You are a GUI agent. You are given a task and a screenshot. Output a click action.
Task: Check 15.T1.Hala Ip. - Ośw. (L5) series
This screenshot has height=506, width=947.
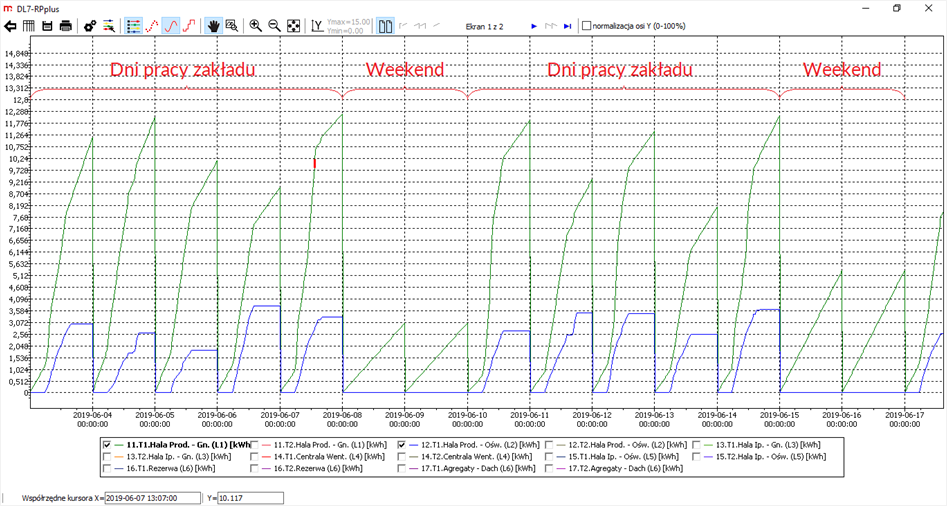click(x=549, y=456)
